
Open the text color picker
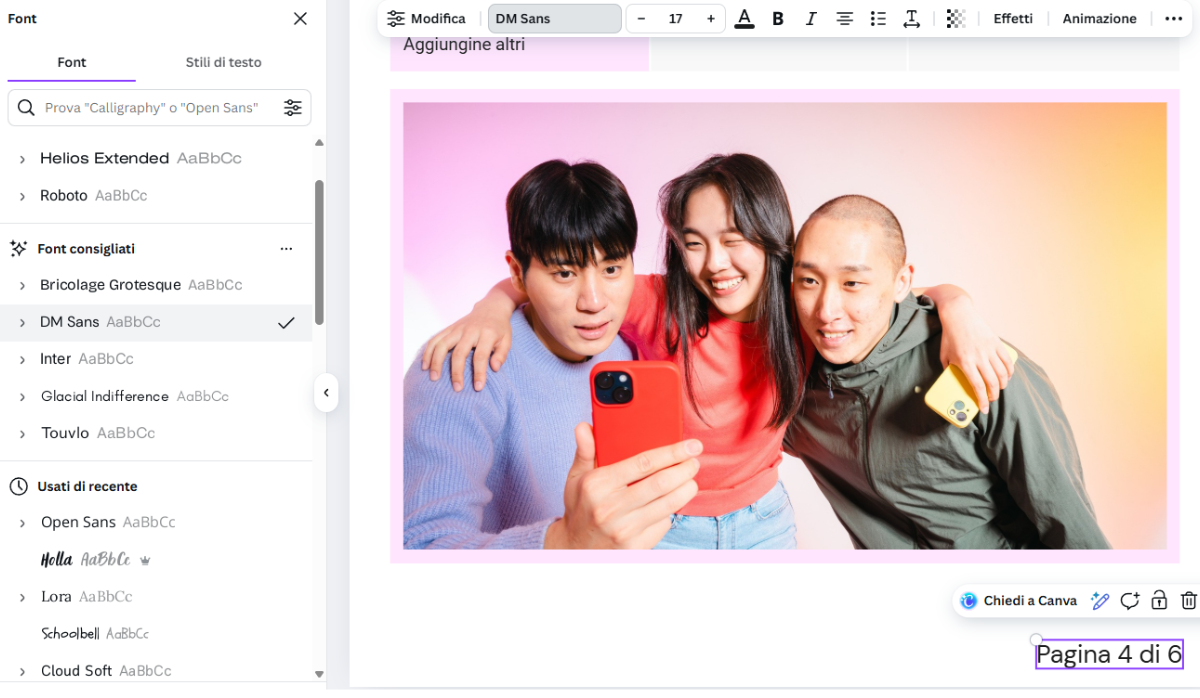coord(744,19)
